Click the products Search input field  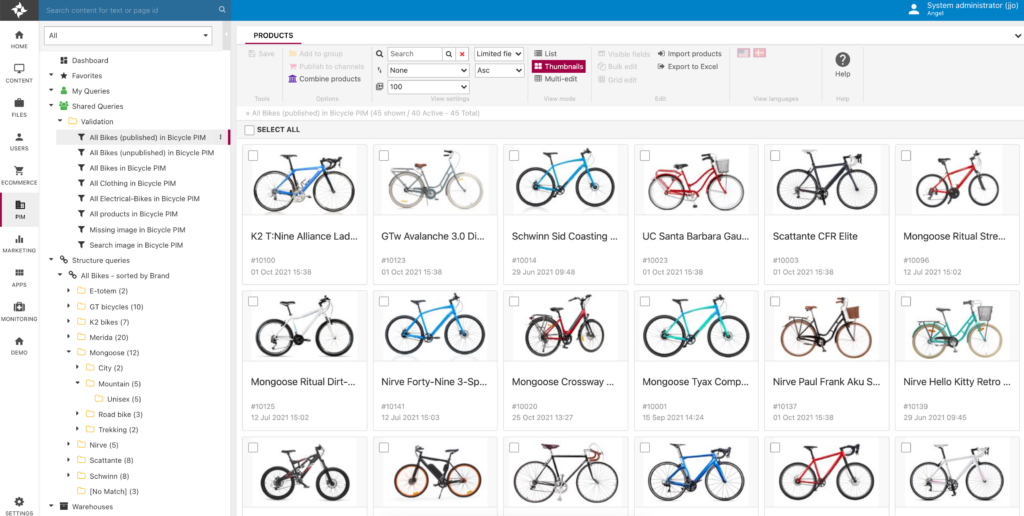[x=415, y=54]
